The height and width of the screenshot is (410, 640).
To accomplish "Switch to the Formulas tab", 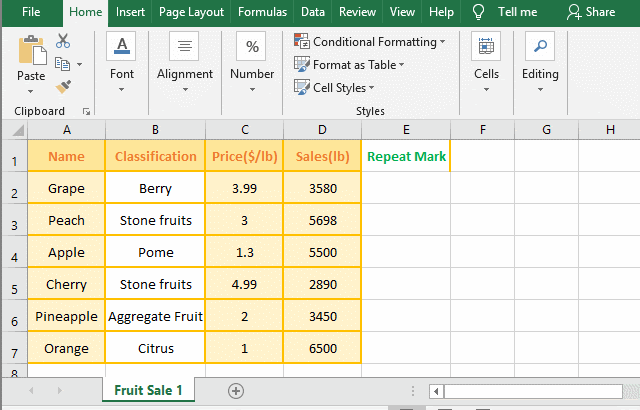I will [x=262, y=12].
